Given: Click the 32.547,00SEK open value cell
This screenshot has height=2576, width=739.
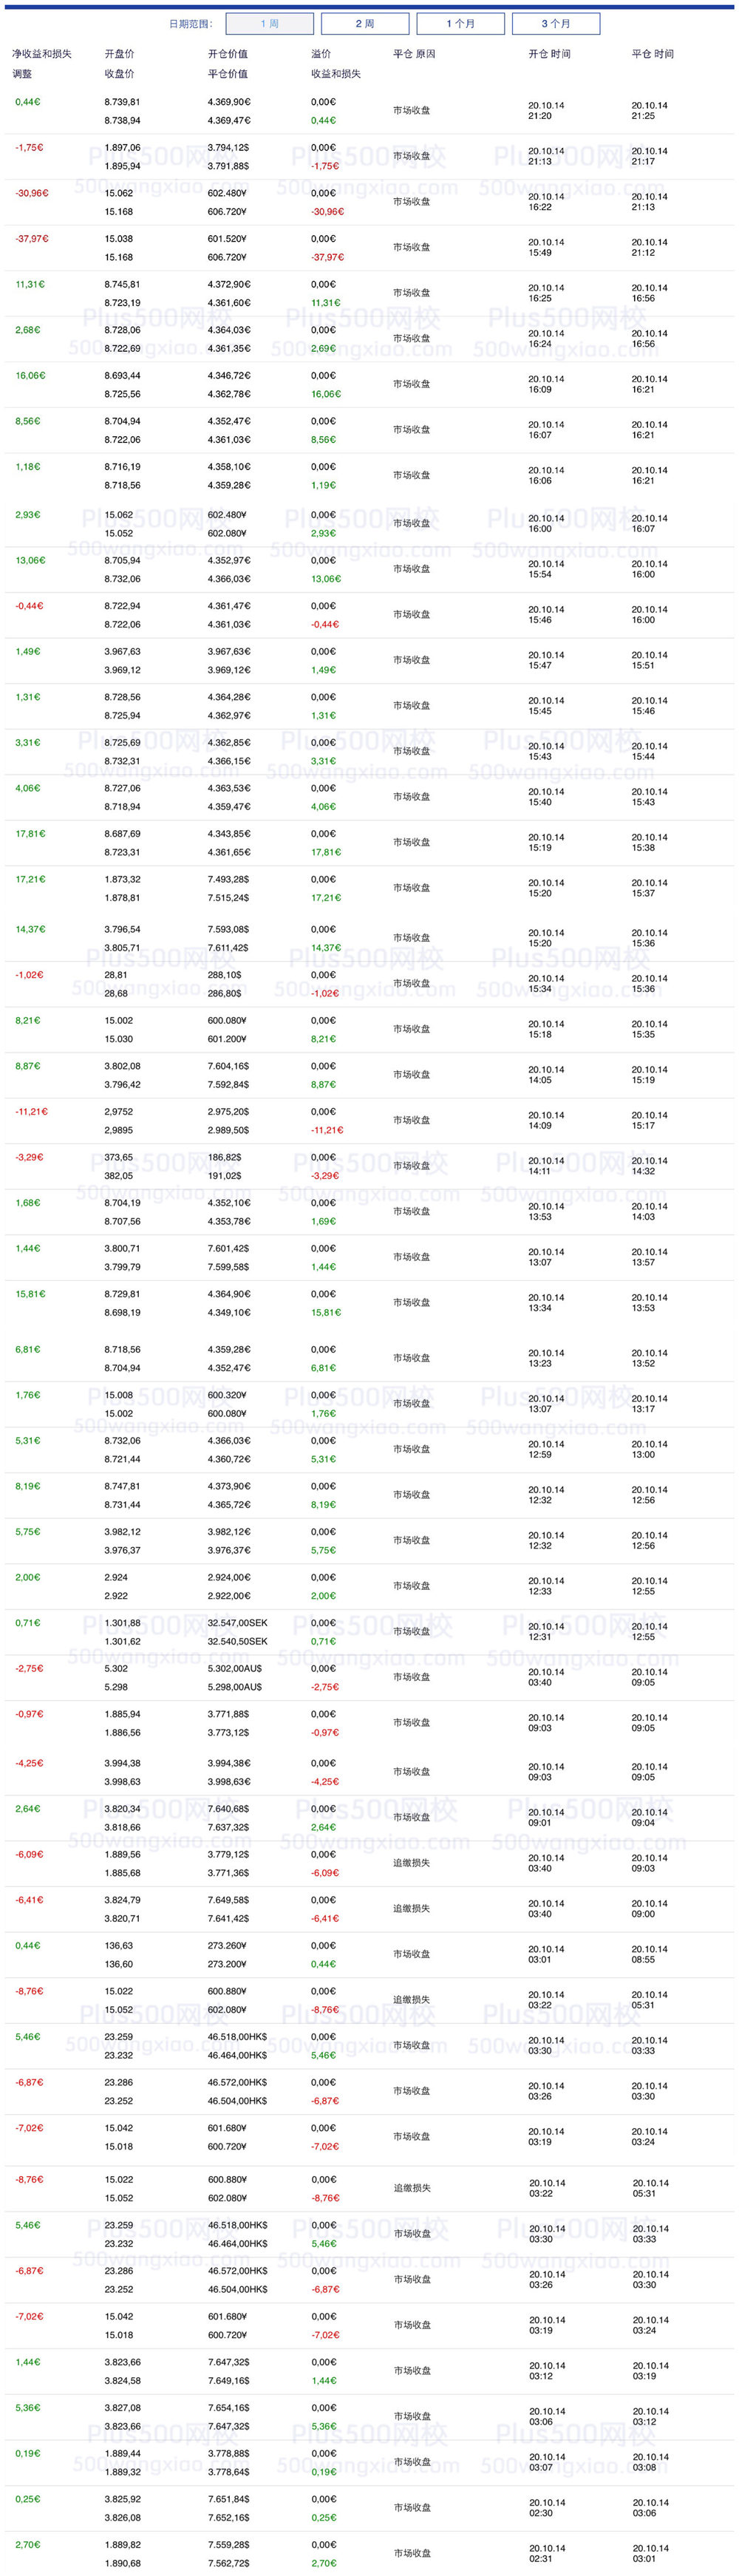Looking at the screenshot, I should click(x=237, y=1623).
